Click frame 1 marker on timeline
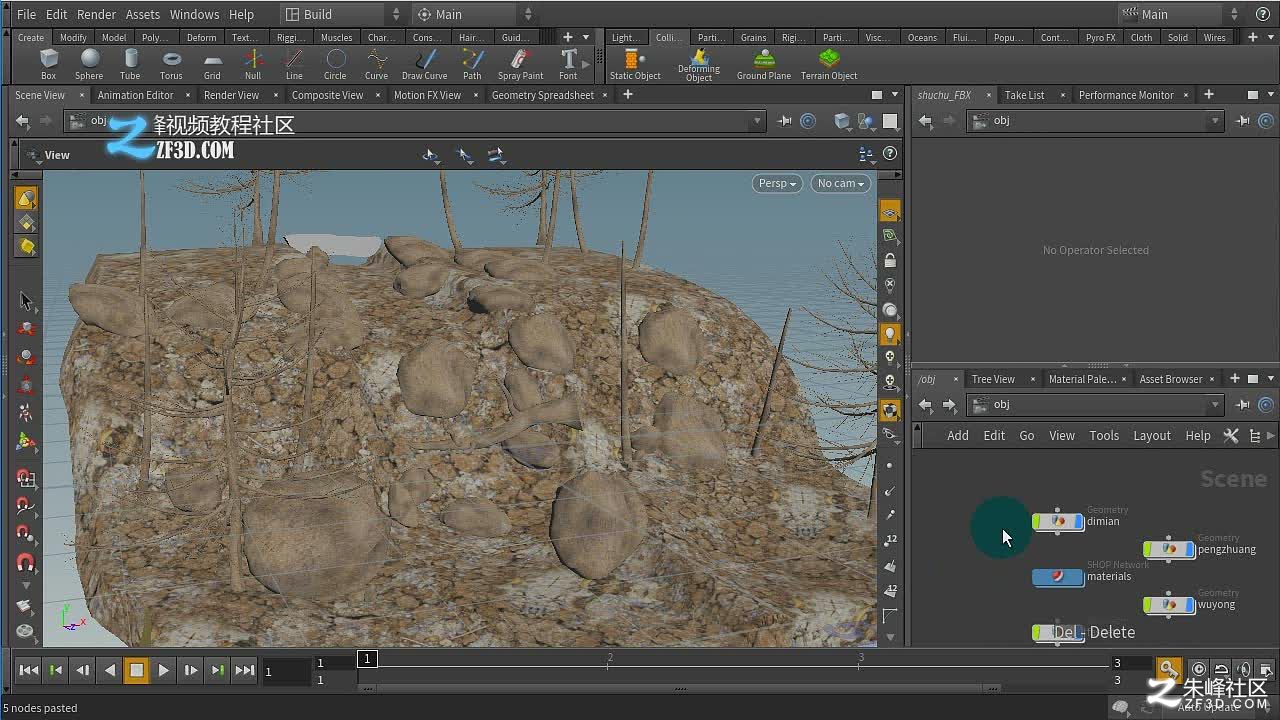The image size is (1280, 720). point(367,658)
